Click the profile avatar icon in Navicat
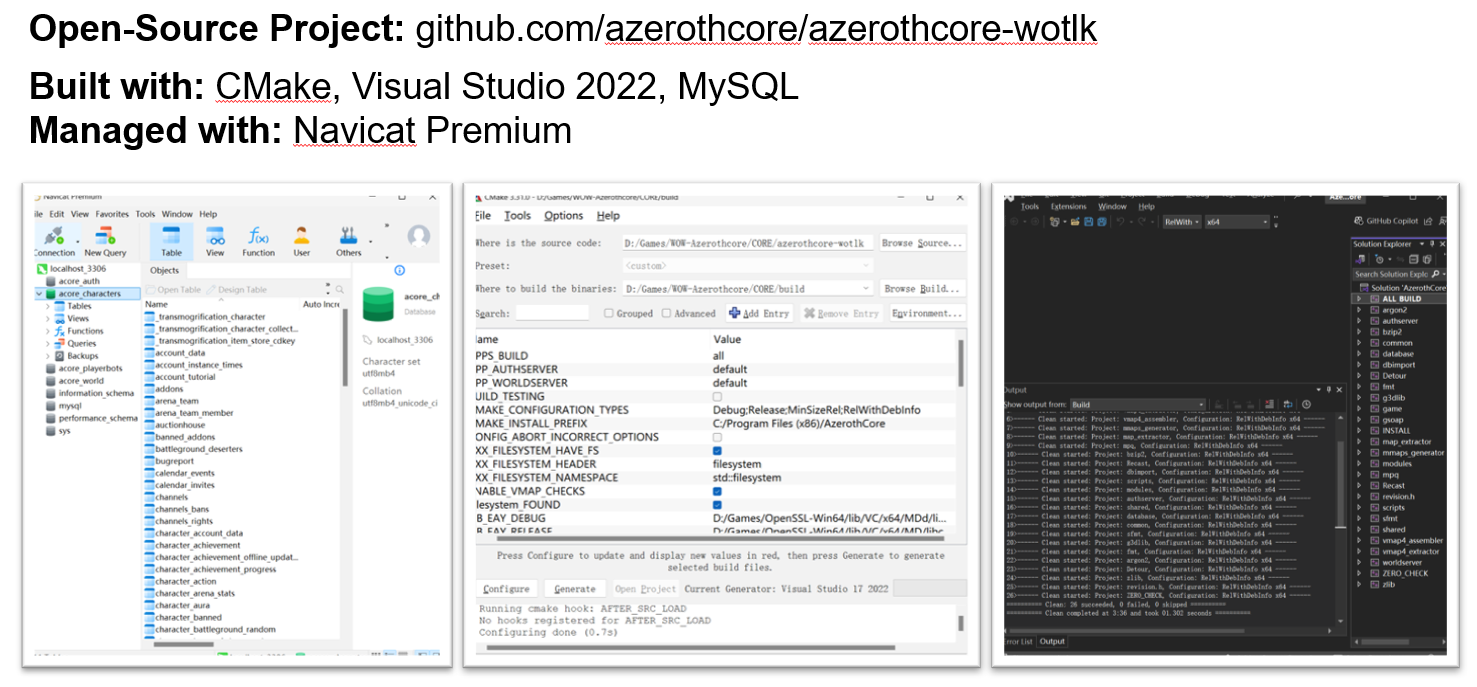1477x687 pixels. [x=419, y=236]
